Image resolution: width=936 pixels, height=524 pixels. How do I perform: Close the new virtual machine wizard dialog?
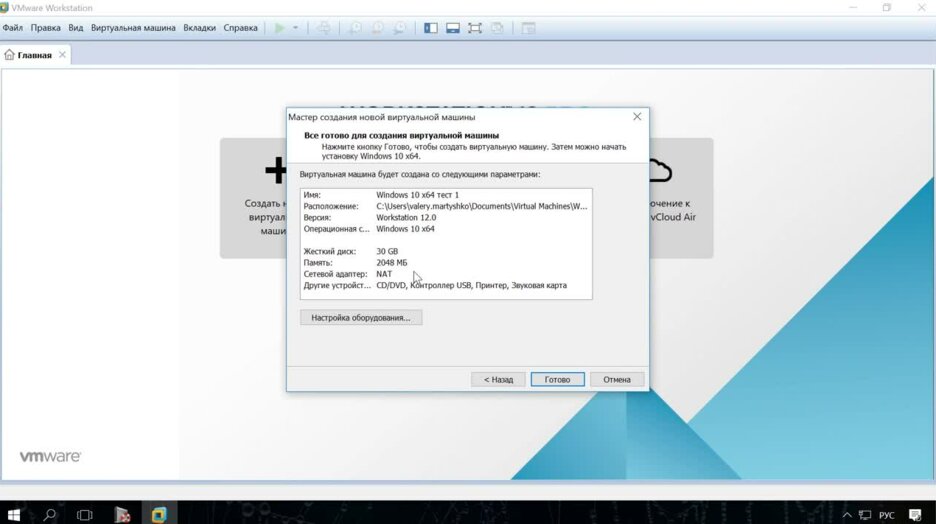(x=637, y=116)
